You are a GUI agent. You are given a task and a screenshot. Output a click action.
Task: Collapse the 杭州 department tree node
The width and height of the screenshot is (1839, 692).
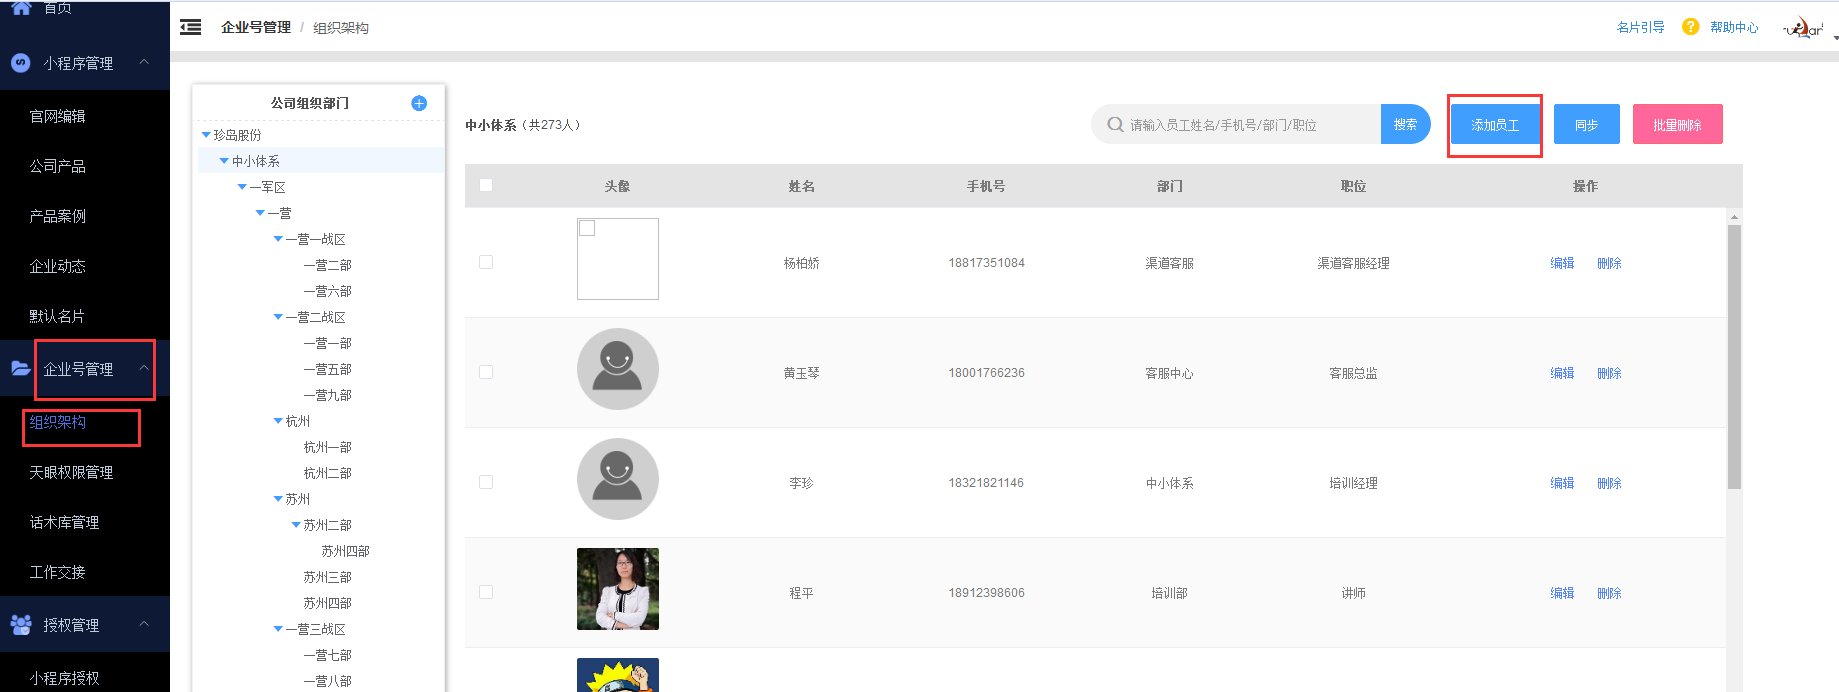278,421
